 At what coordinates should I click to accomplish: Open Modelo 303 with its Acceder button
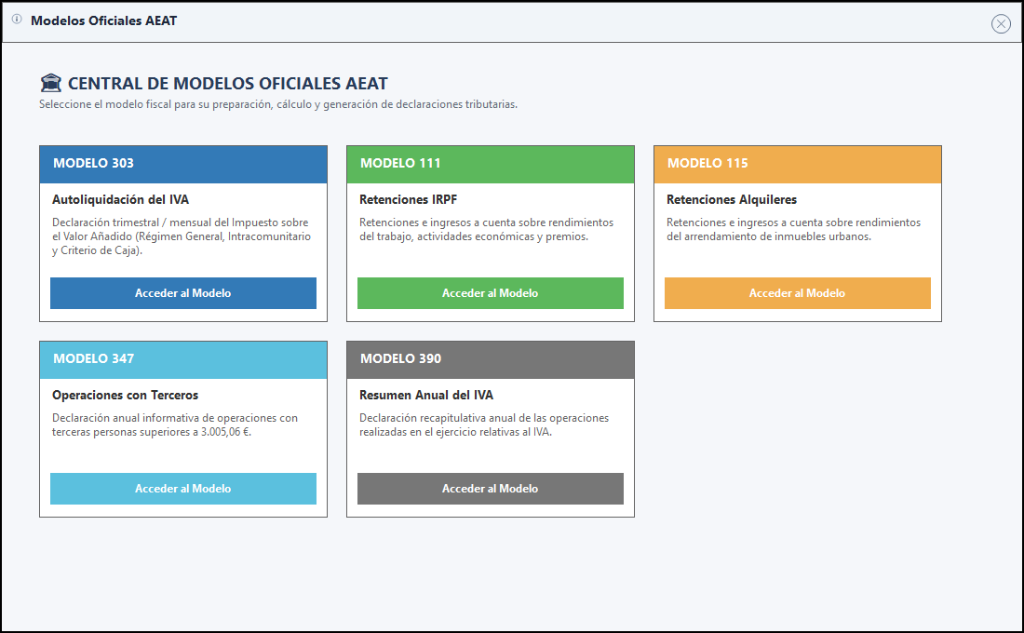(184, 293)
